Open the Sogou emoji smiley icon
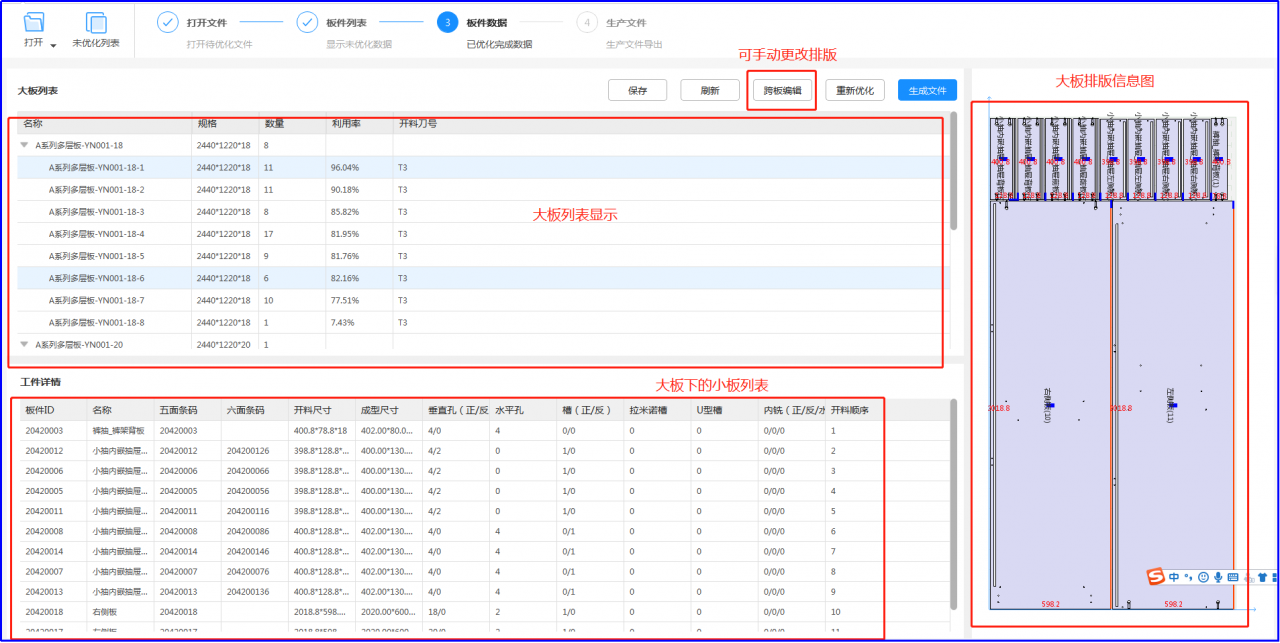 (x=1203, y=577)
